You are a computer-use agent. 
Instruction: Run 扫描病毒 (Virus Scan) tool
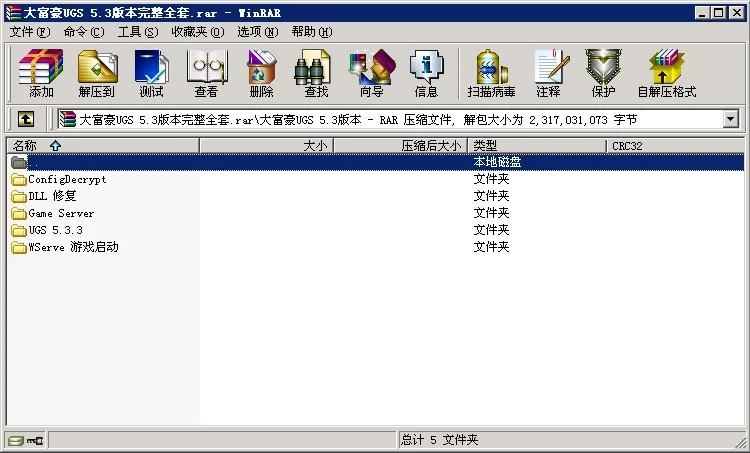(491, 73)
